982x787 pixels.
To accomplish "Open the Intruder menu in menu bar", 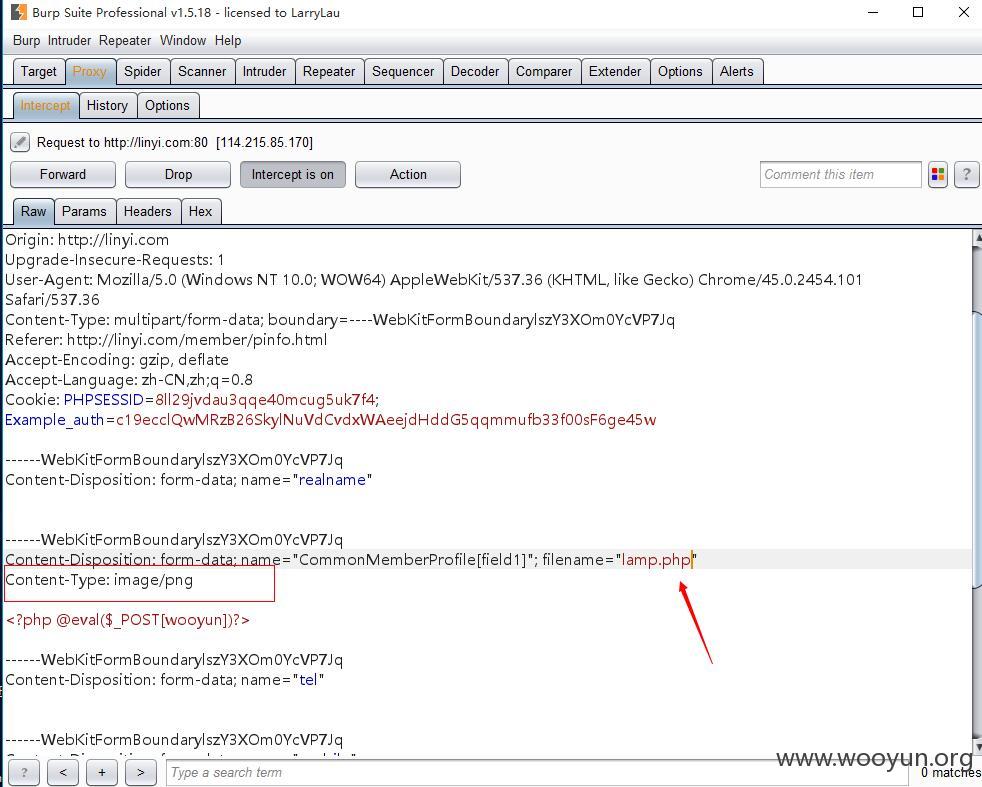I will [x=69, y=41].
